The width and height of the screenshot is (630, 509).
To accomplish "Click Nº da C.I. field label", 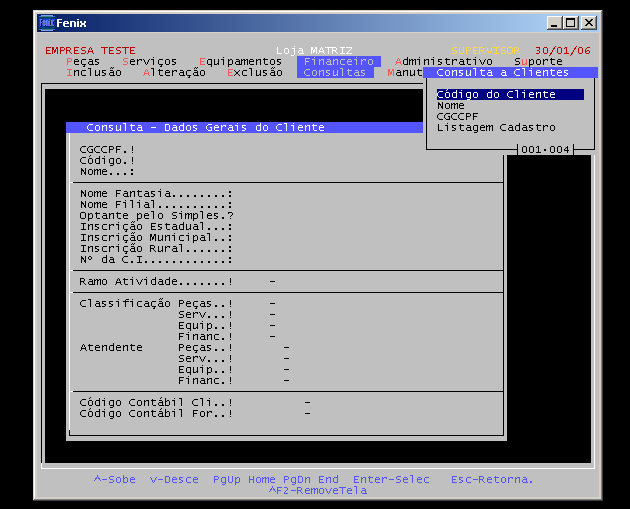I will (156, 260).
